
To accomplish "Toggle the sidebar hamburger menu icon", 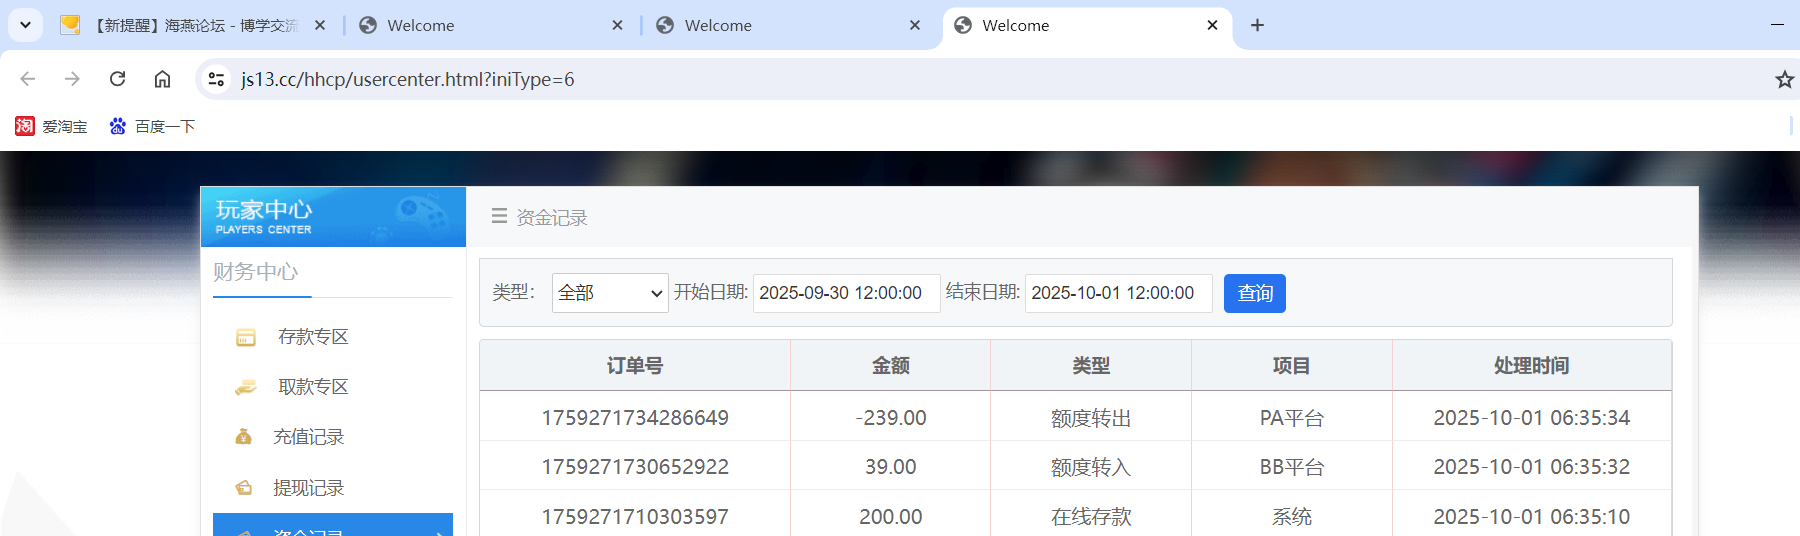I will (x=499, y=216).
